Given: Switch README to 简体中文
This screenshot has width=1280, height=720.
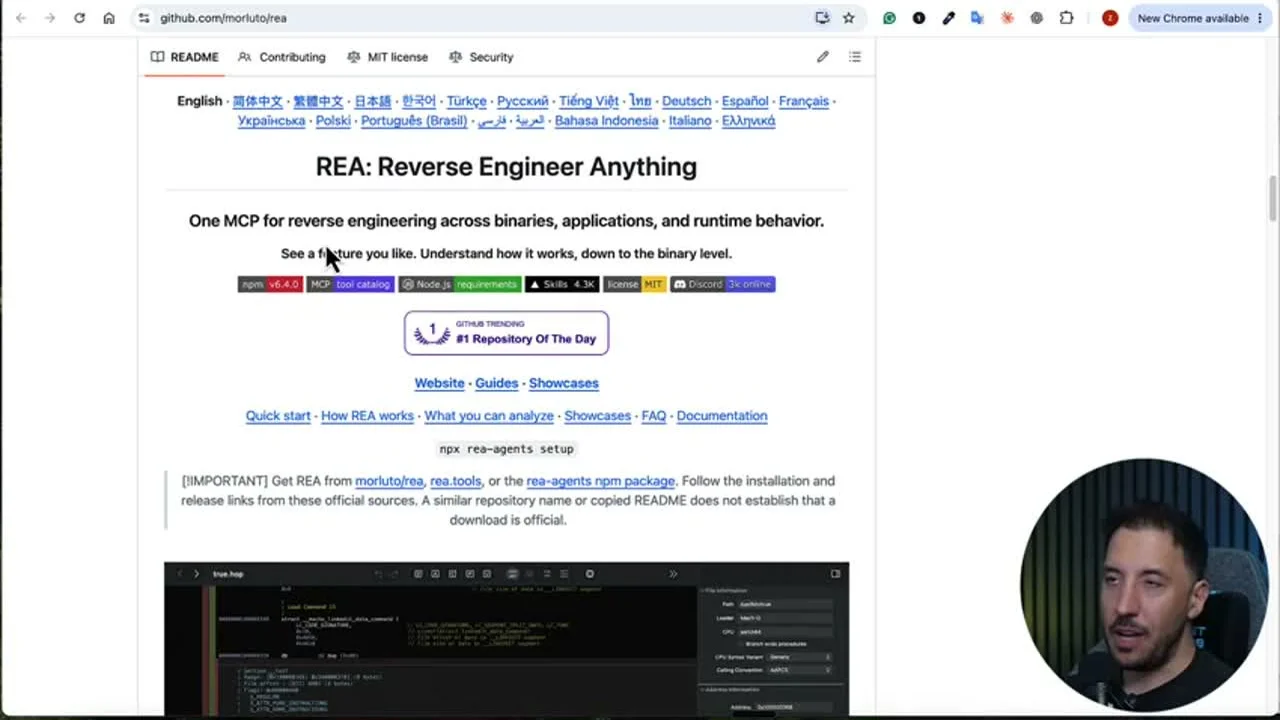Looking at the screenshot, I should click(258, 101).
